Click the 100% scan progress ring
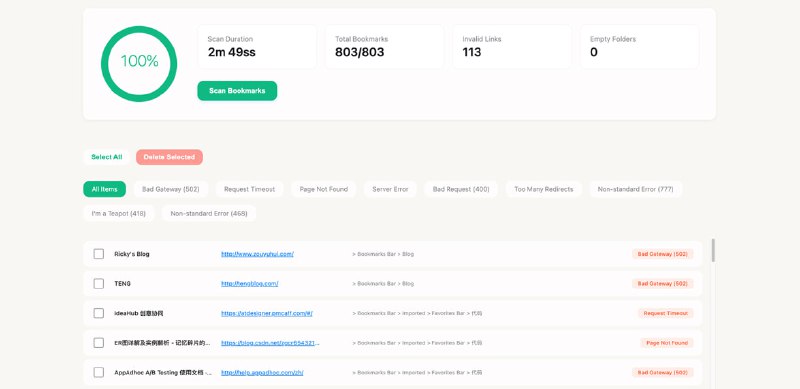The image size is (800, 389). (x=139, y=64)
